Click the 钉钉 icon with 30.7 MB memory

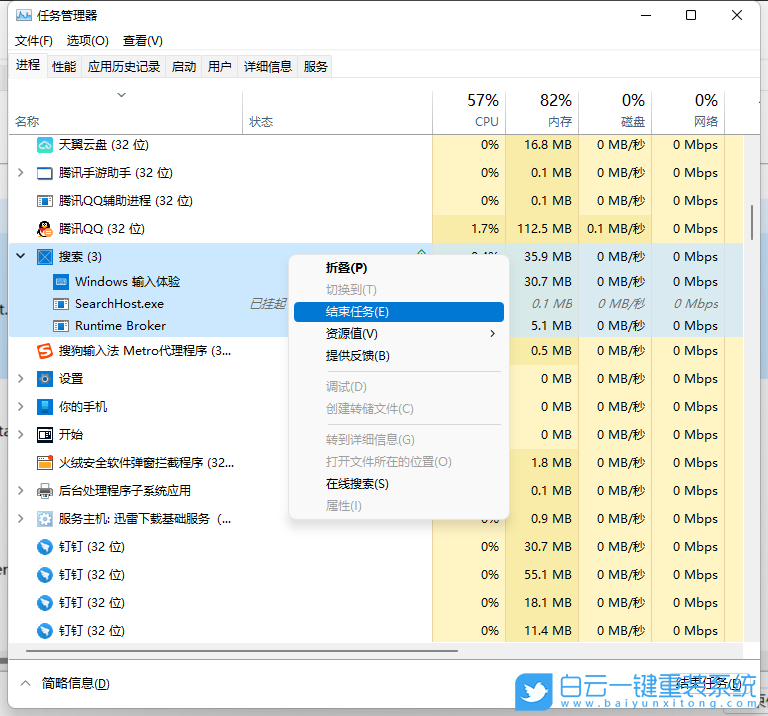(x=45, y=547)
